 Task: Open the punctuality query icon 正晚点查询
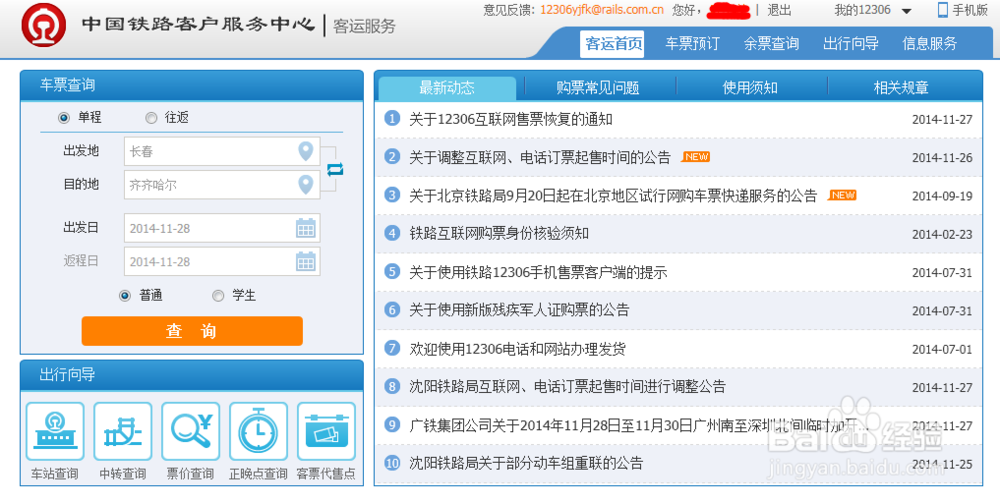click(258, 432)
